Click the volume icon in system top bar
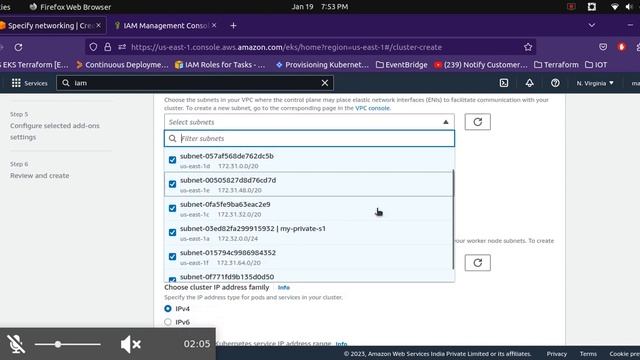Screen dimensions: 640x360 point(629,7)
